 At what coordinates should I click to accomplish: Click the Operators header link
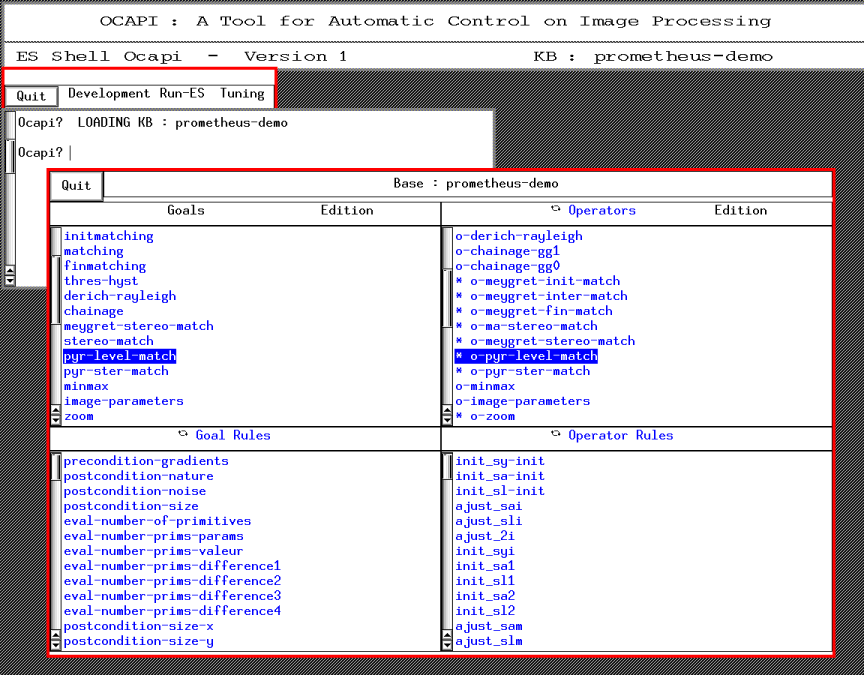pos(602,210)
